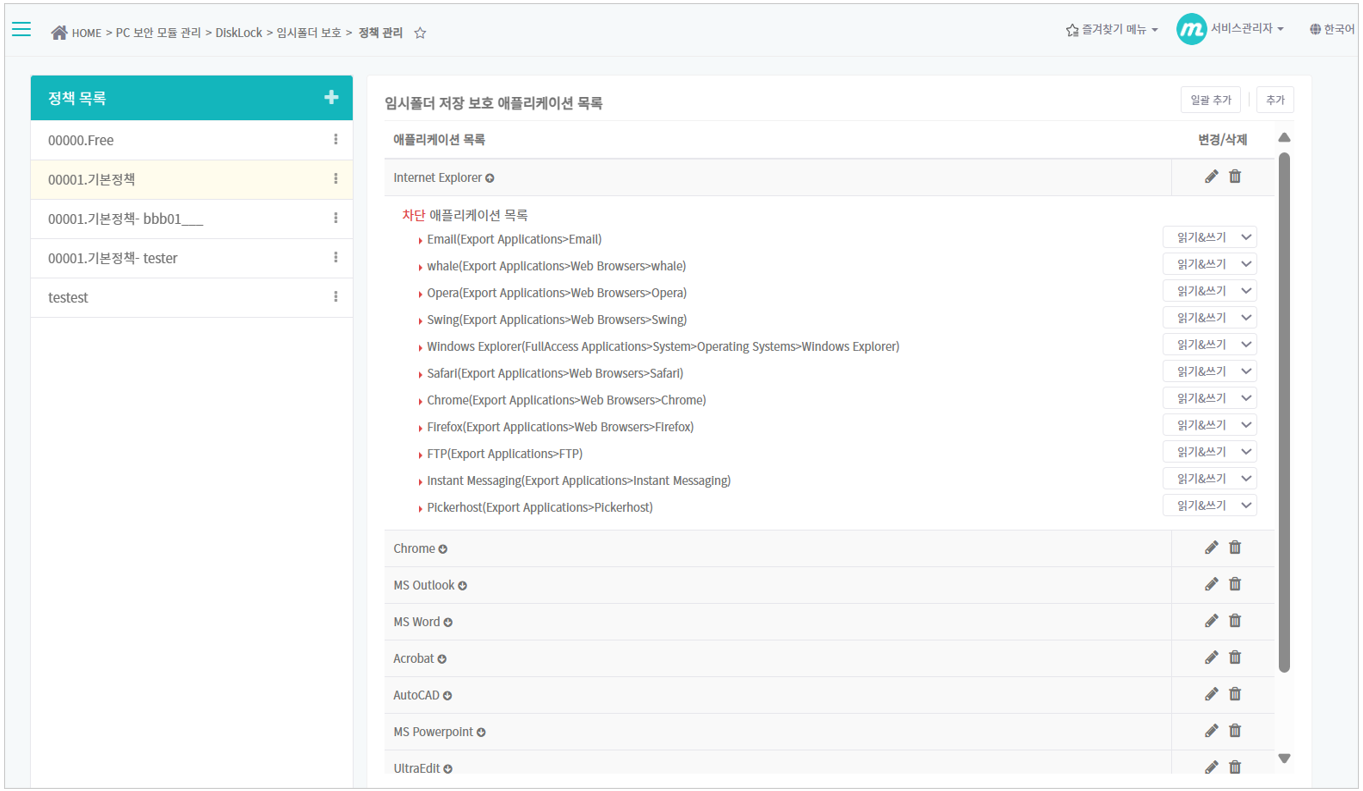Screen dimensions: 1363x791
Task: Open kebab menu for 00001.기본정책- tester
Action: pos(336,257)
